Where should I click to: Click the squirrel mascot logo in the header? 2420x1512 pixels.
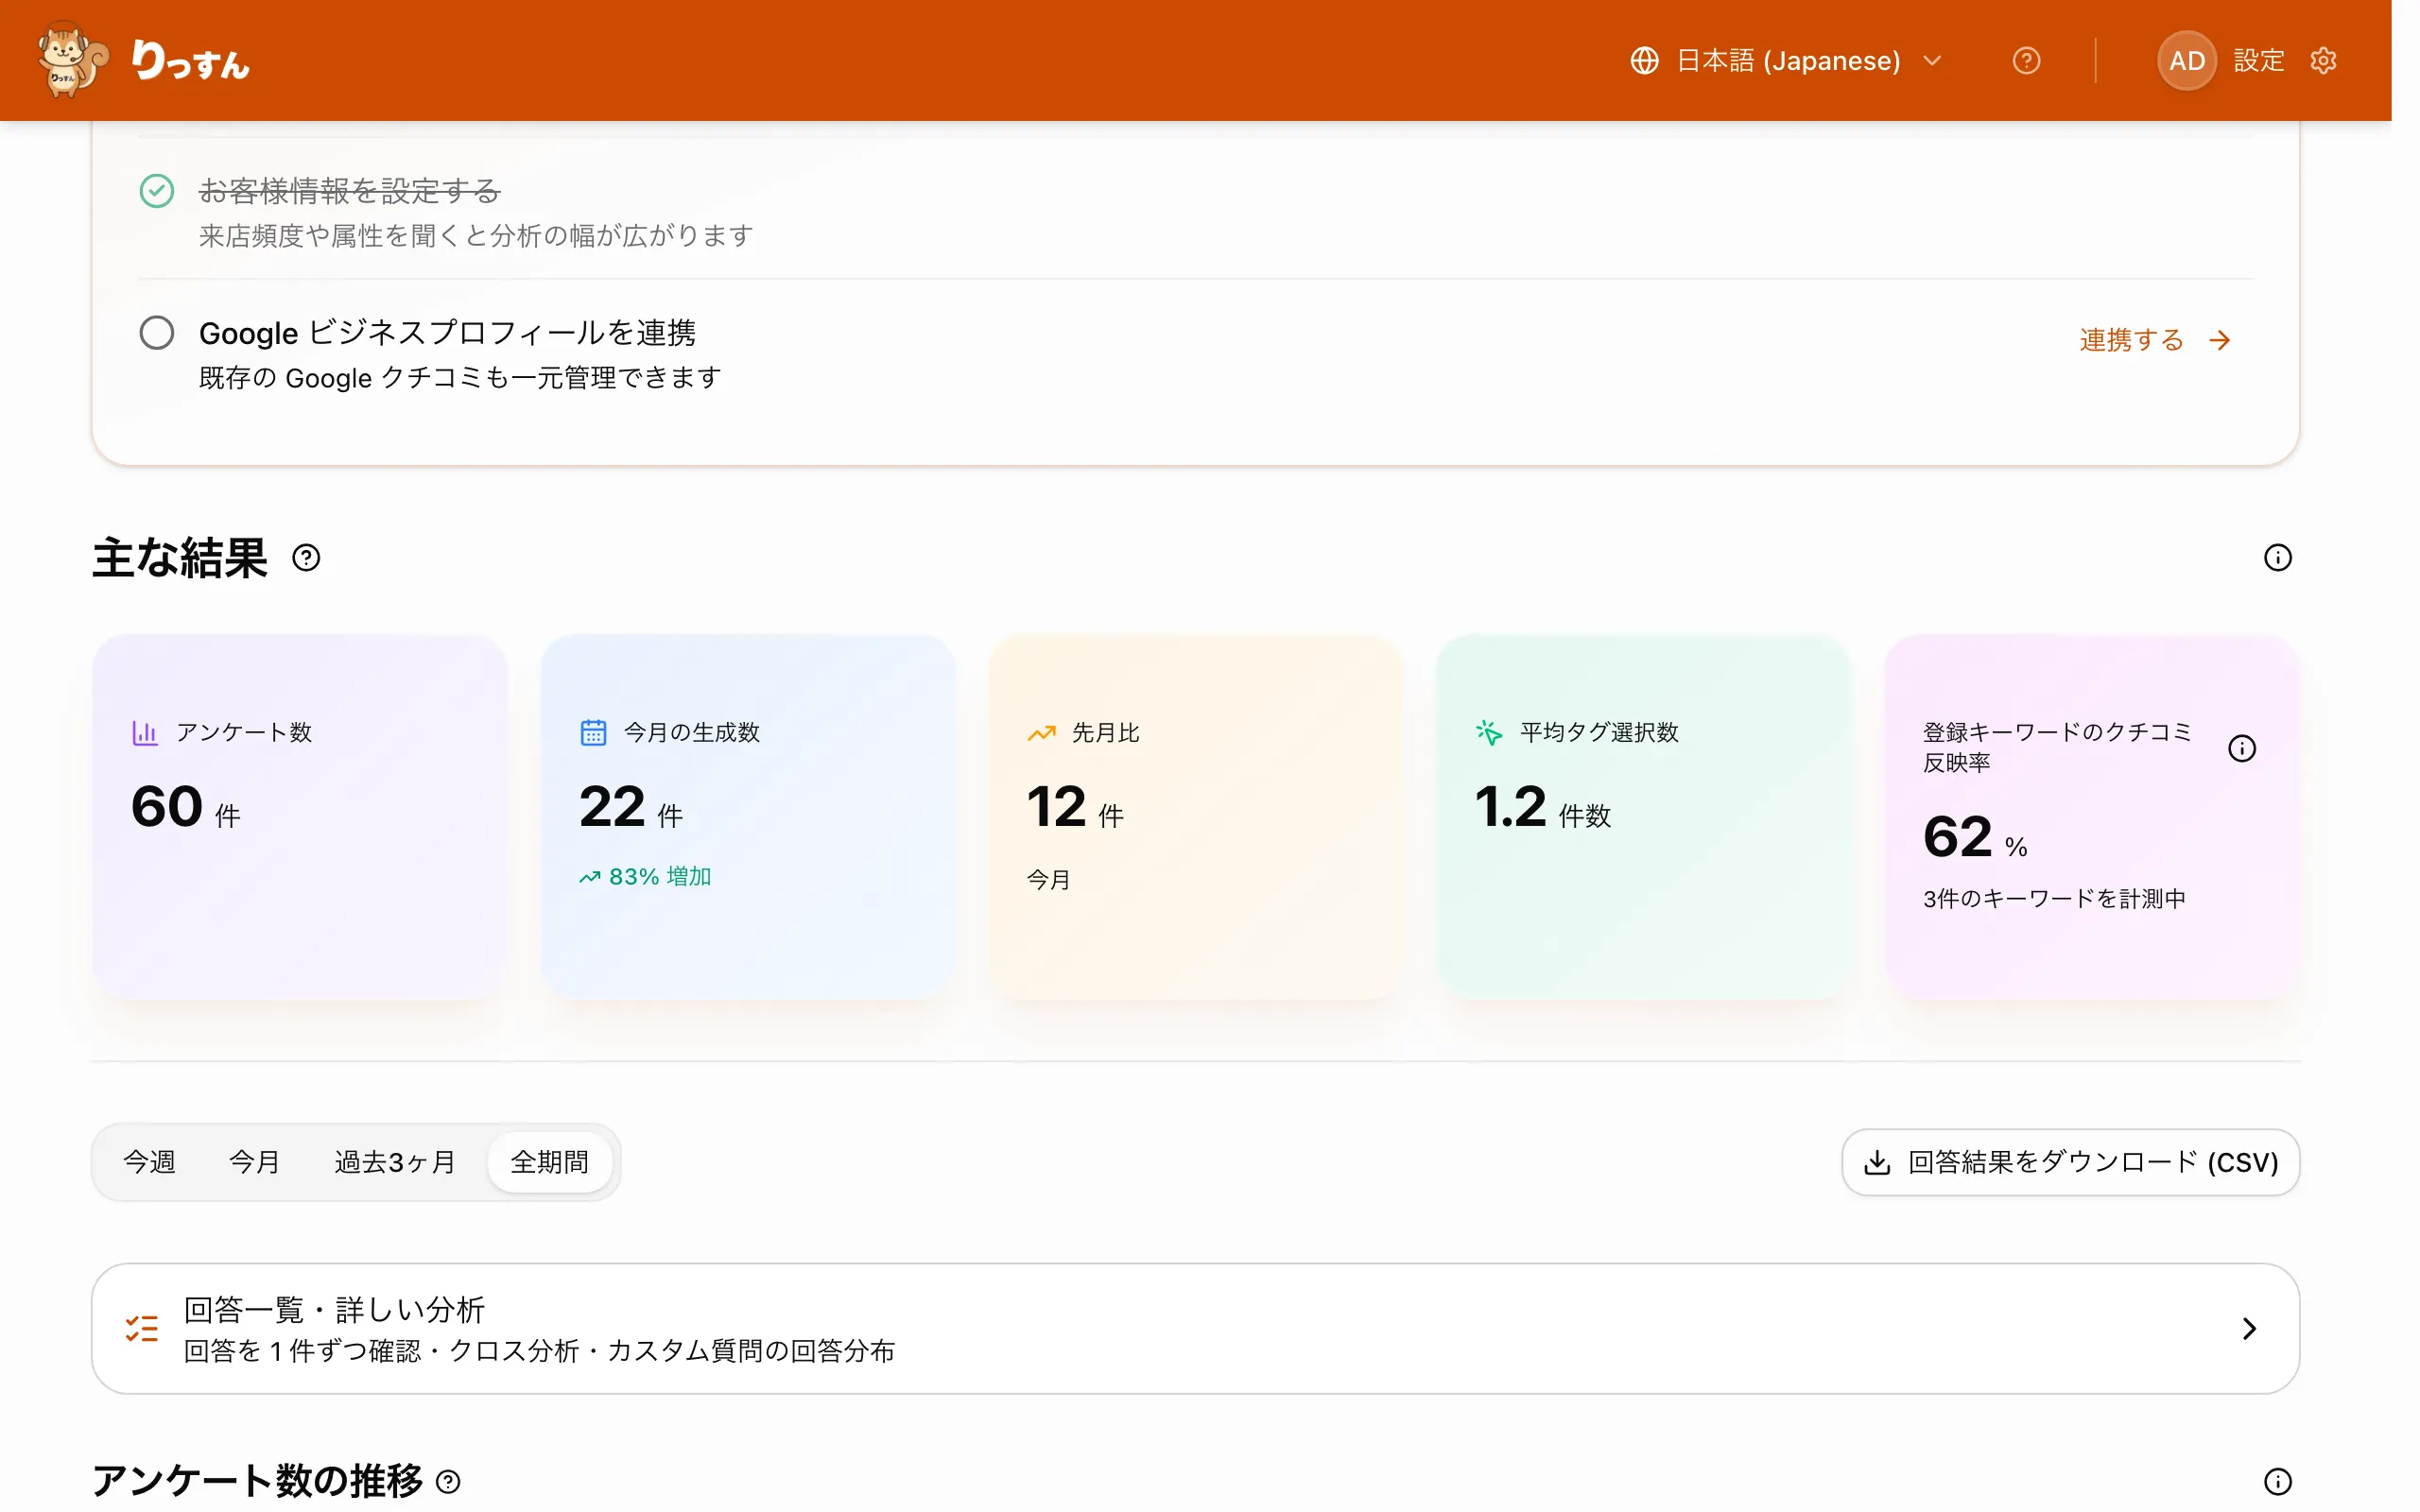(x=72, y=60)
